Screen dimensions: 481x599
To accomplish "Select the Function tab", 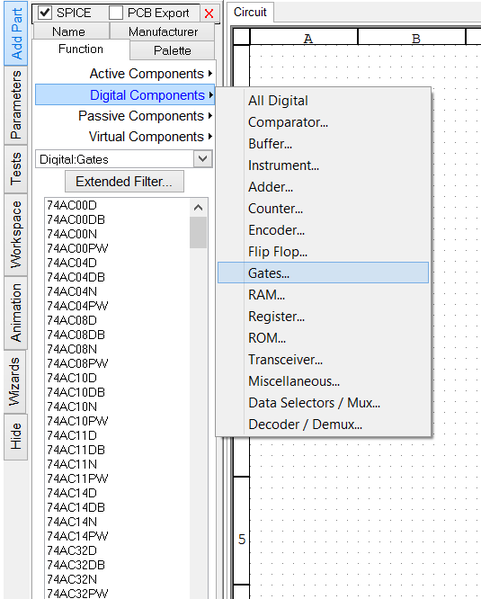I will (x=81, y=49).
